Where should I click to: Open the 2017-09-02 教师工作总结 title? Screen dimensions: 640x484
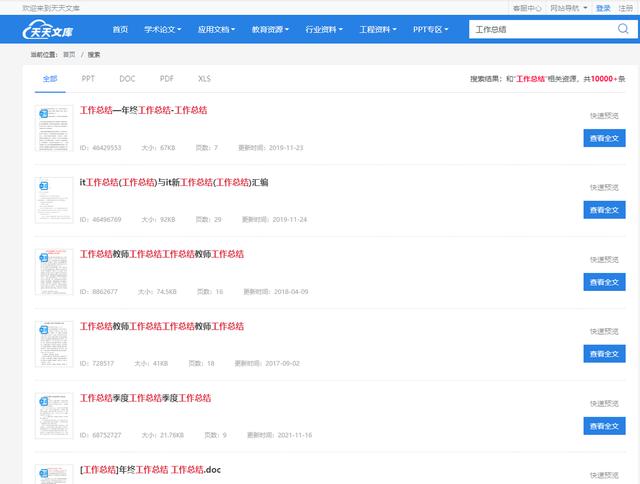pyautogui.click(x=162, y=326)
